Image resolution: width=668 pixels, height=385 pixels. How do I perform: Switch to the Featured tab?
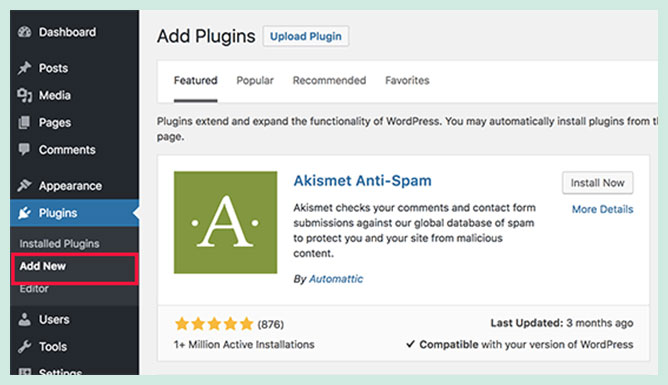coord(196,80)
